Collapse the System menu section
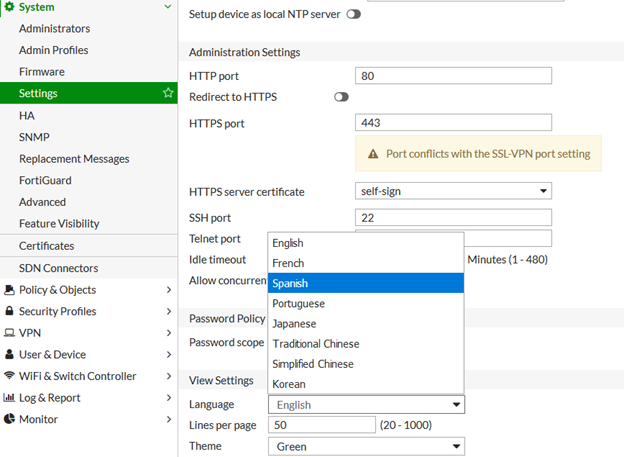624x457 pixels. [168, 8]
